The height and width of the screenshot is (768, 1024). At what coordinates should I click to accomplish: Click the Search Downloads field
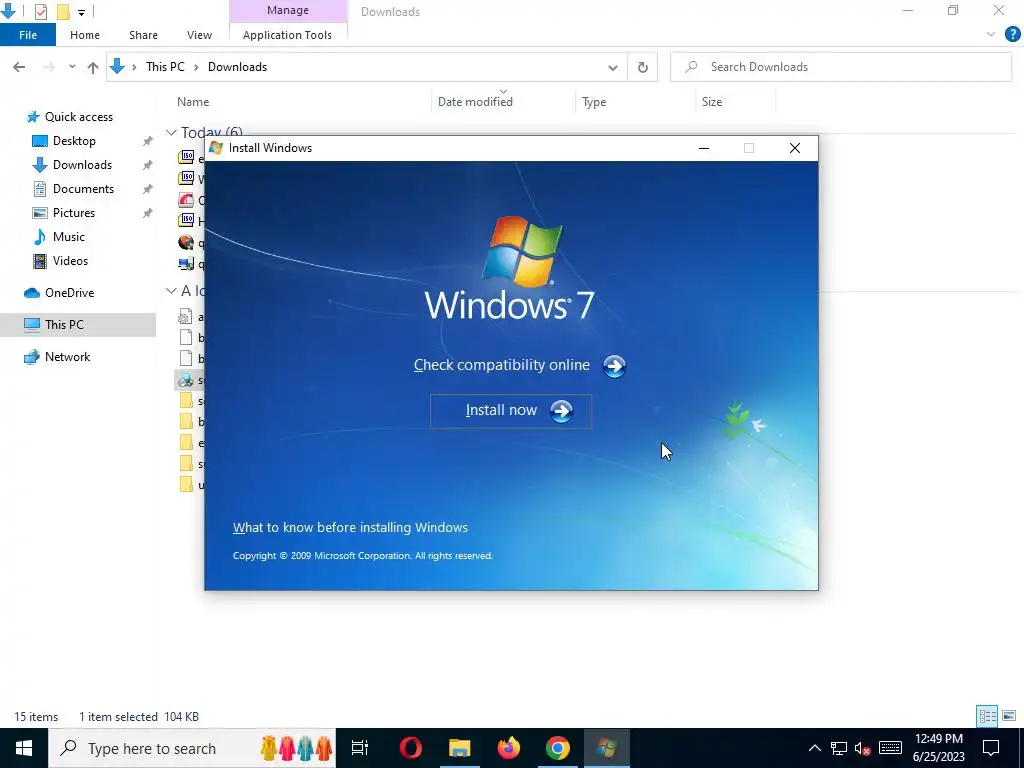coord(841,67)
